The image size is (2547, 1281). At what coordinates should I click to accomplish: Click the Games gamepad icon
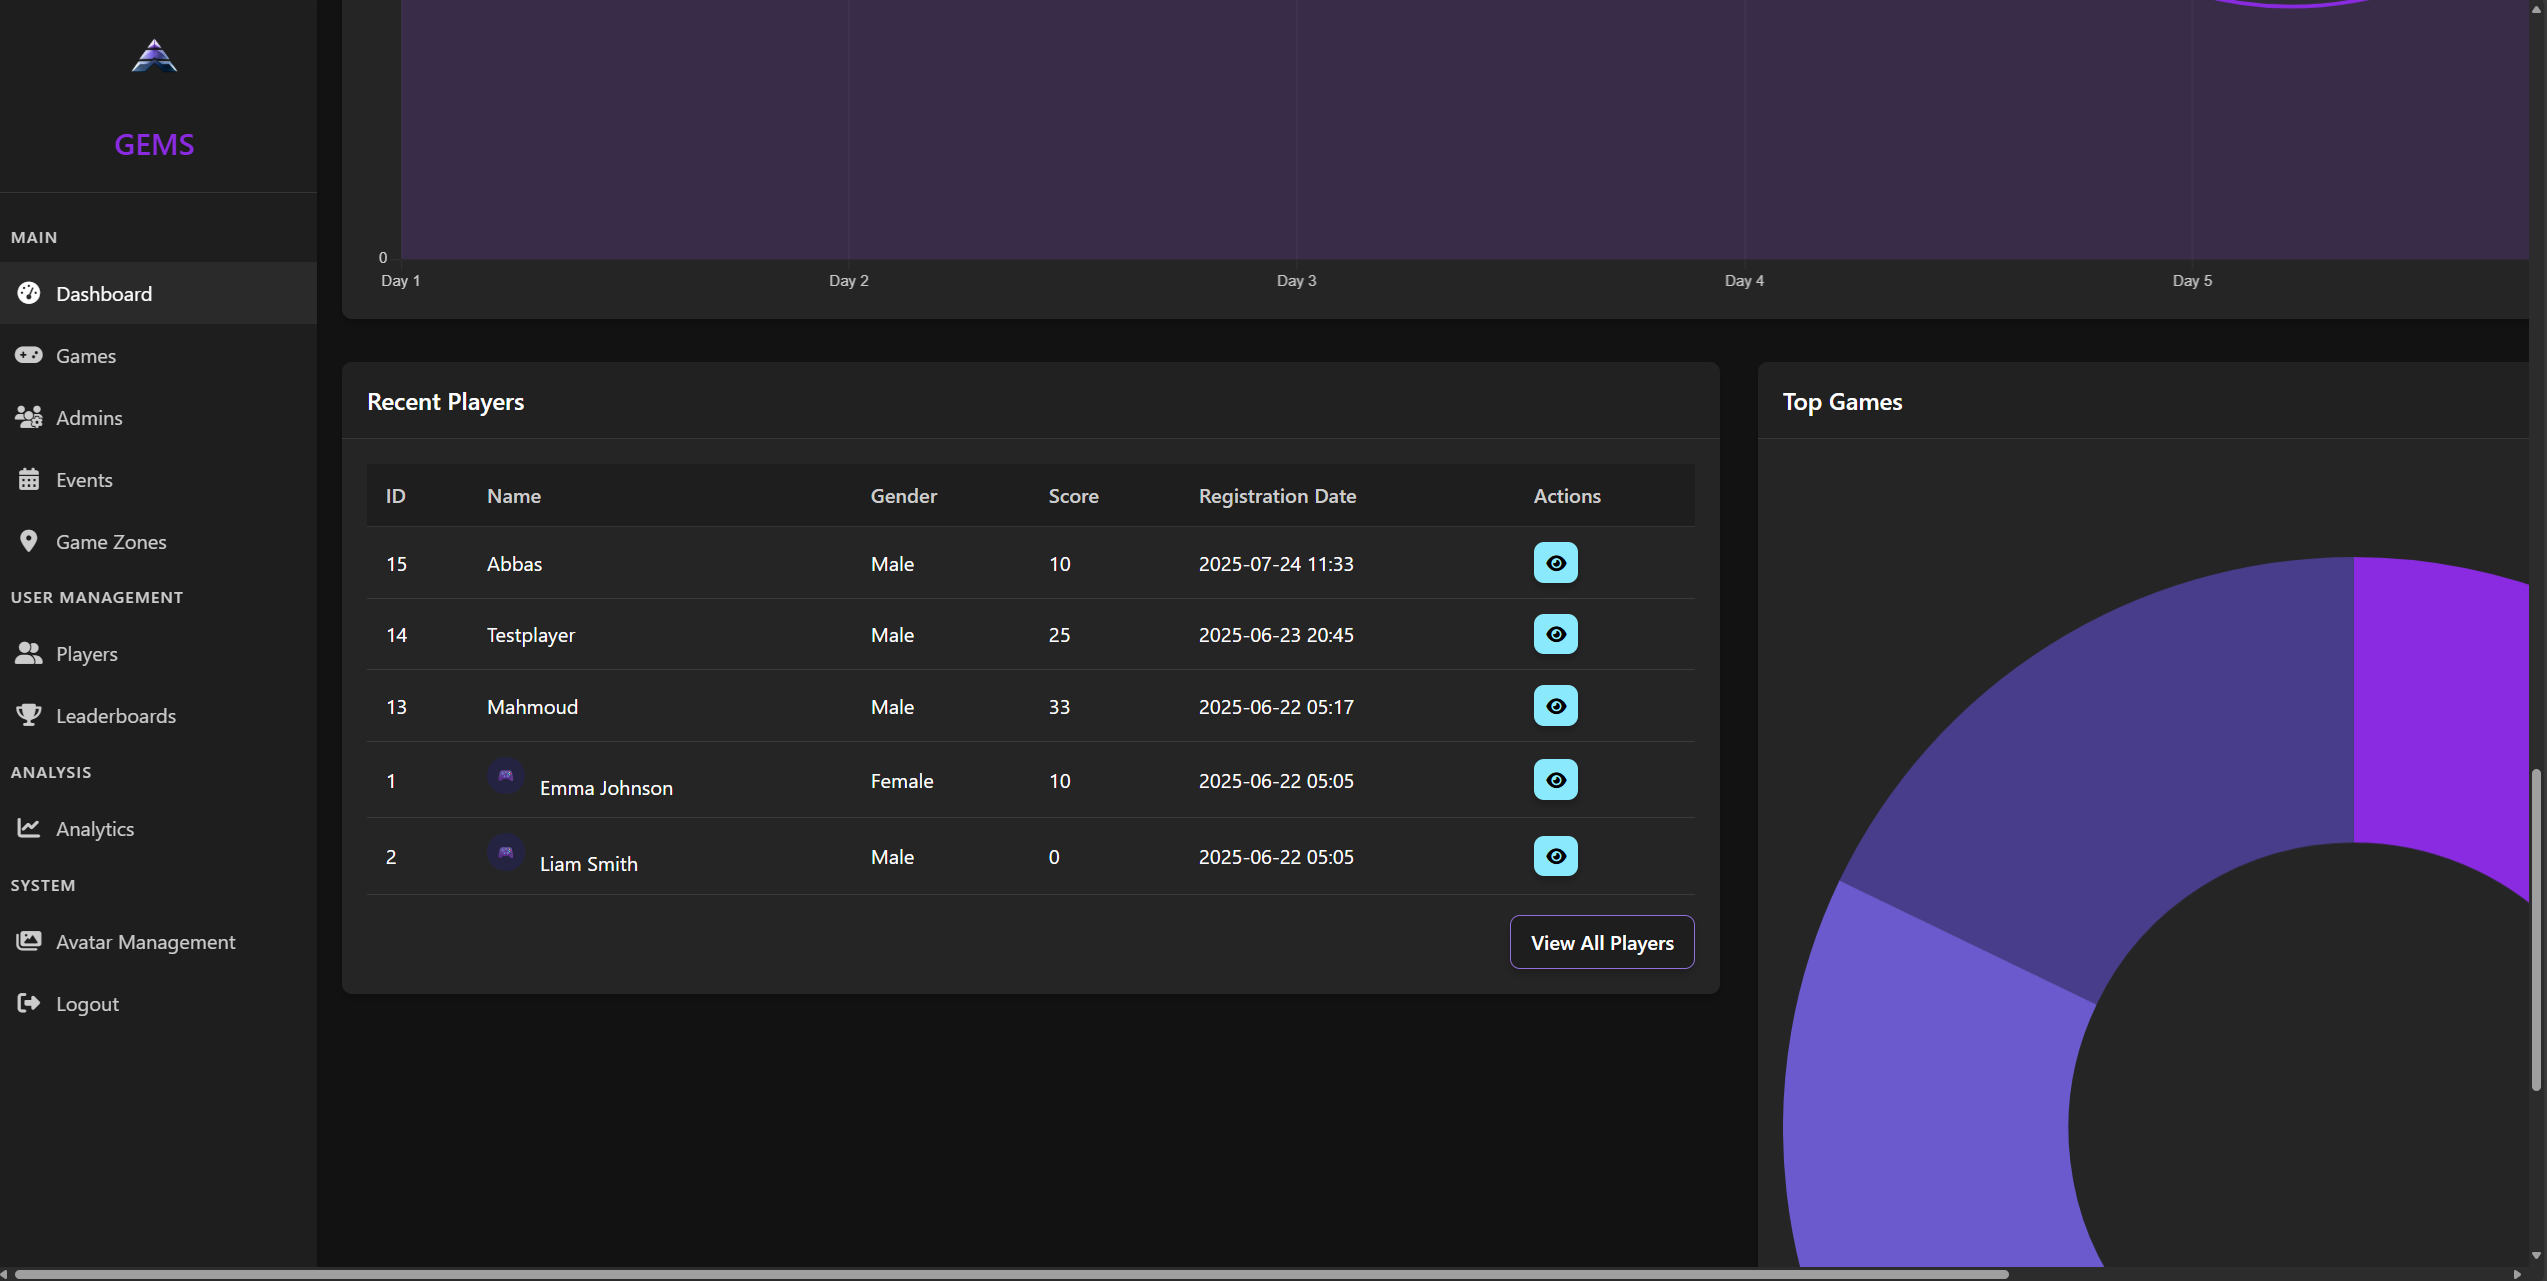(x=29, y=355)
